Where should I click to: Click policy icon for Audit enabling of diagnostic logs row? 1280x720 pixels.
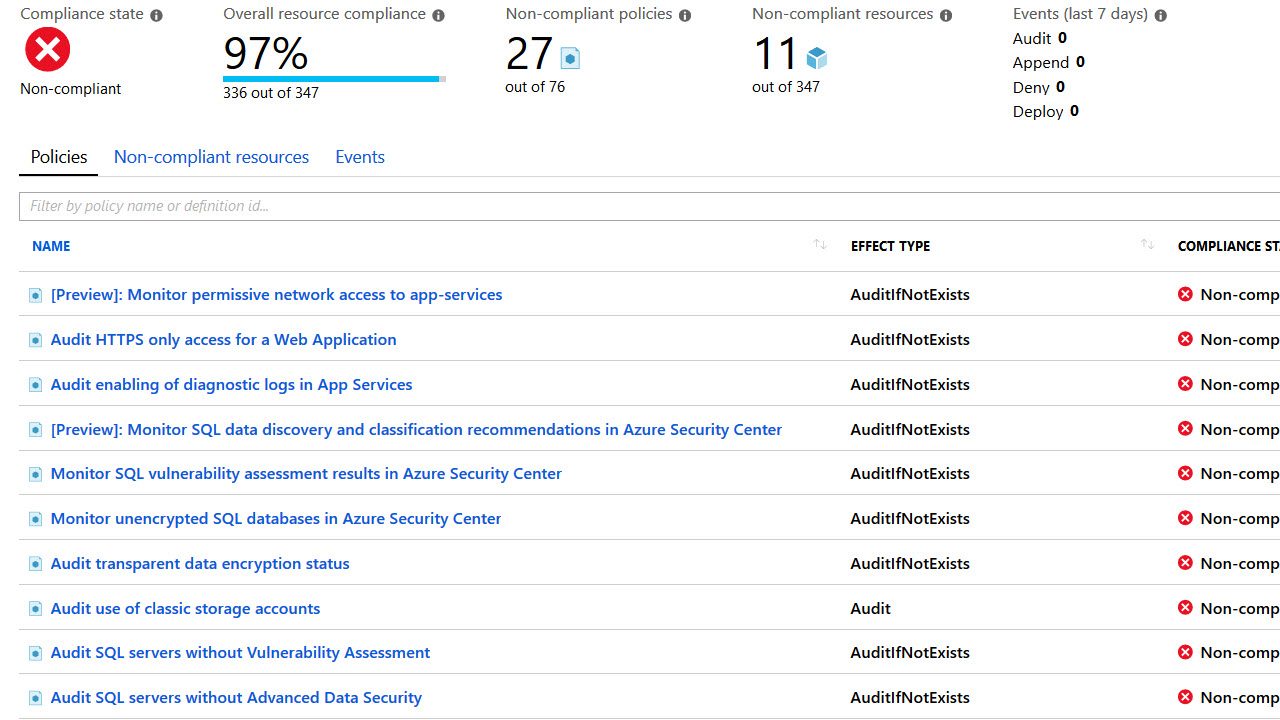click(x=36, y=385)
